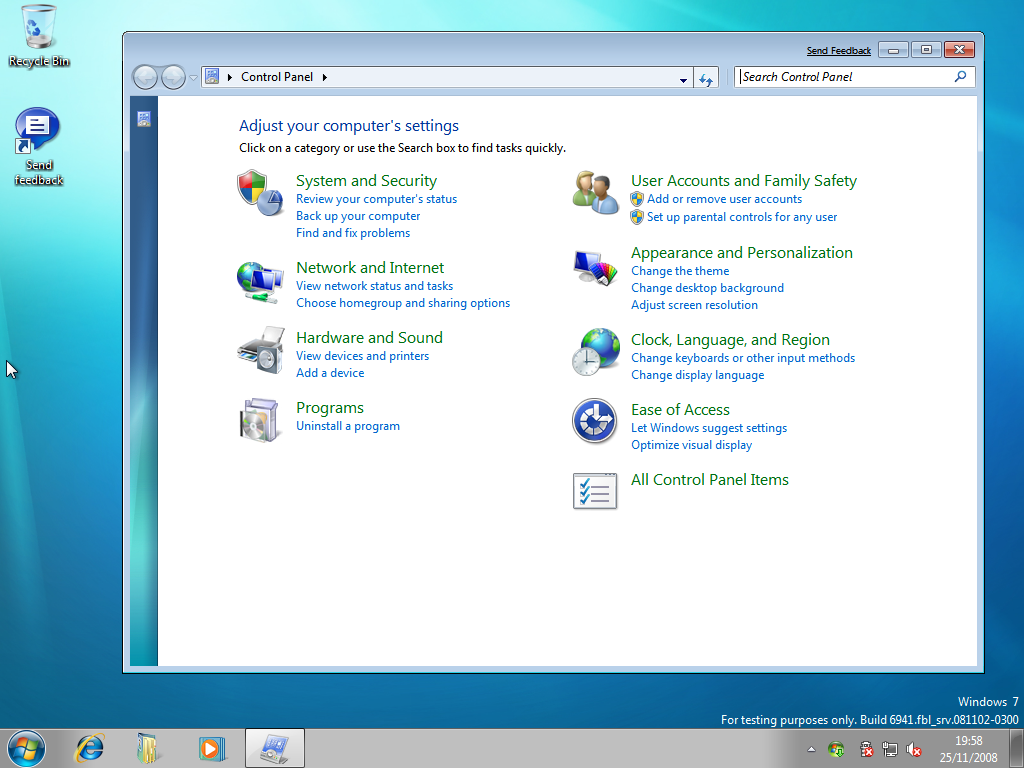Click the Send Feedback link in title bar
Image resolution: width=1024 pixels, height=768 pixels.
pyautogui.click(x=838, y=51)
